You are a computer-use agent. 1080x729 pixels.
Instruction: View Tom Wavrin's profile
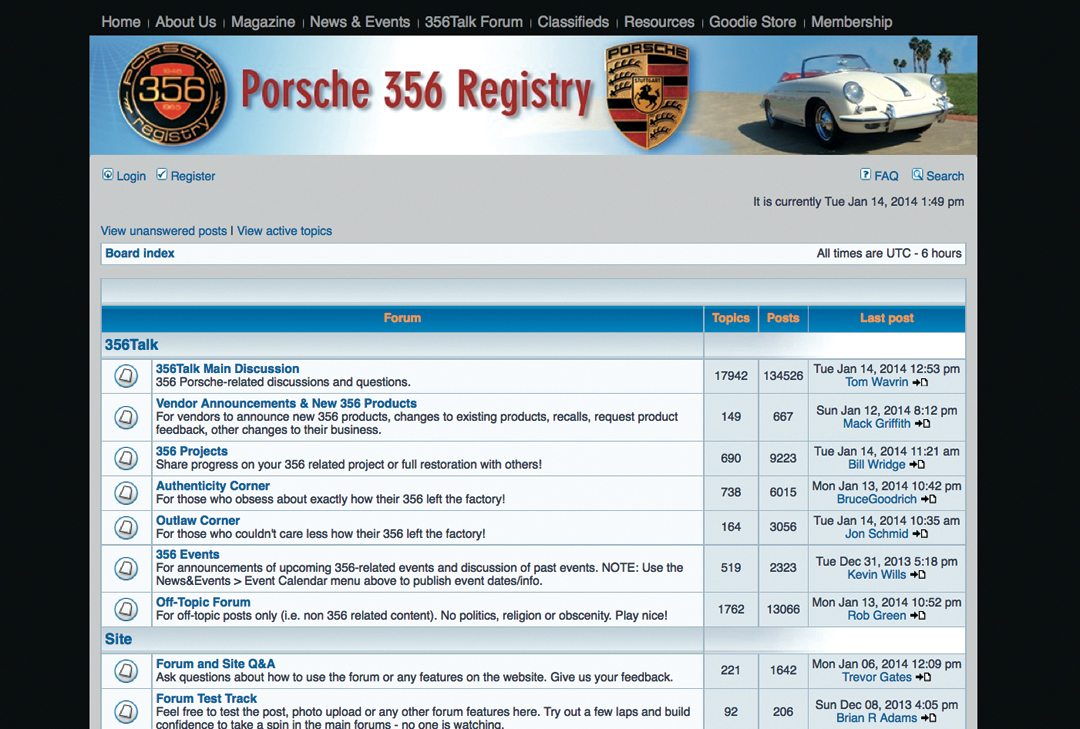tap(877, 382)
